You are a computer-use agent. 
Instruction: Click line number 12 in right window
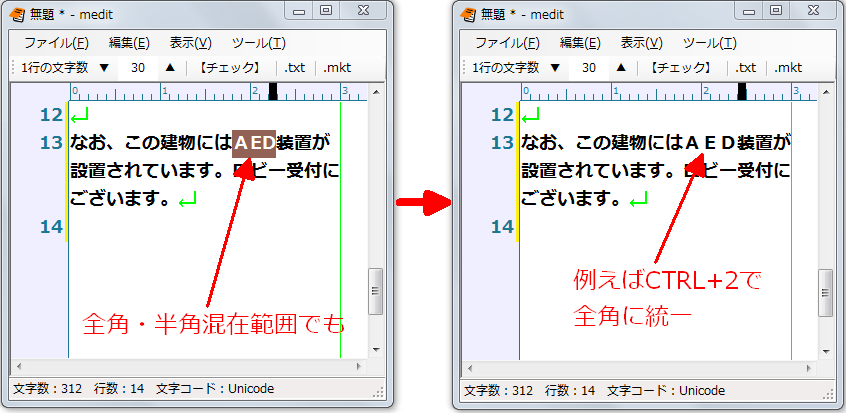pos(502,115)
